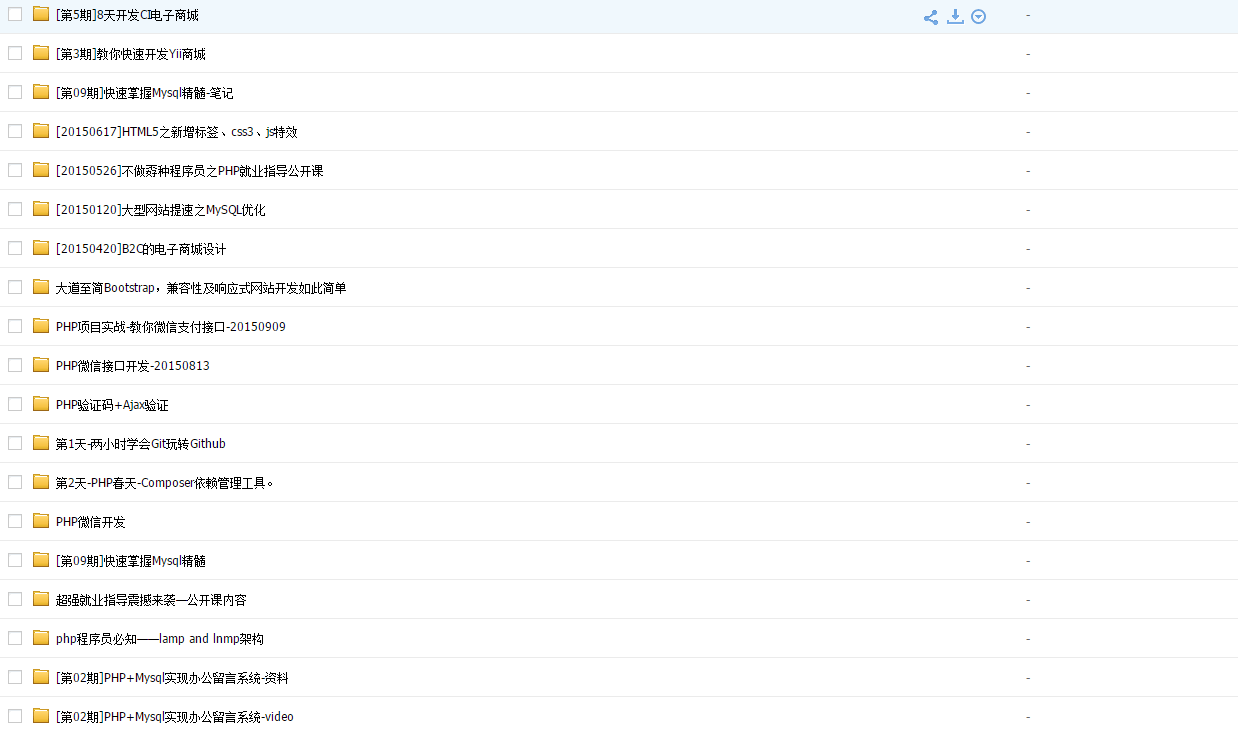This screenshot has height=734, width=1238.
Task: Click the folder icon for PHP项目实战-教你微信支付接口
Action: 41,326
